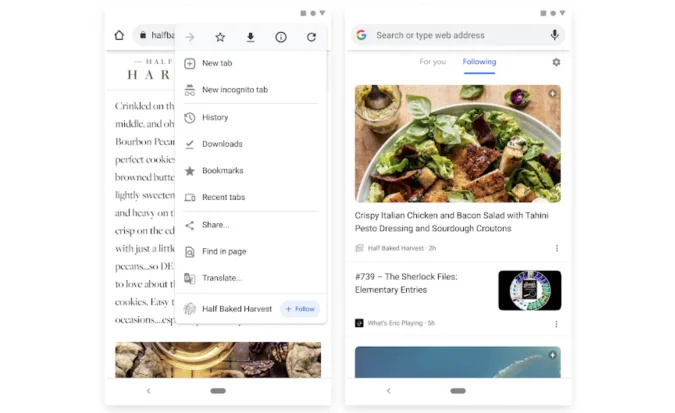675x413 pixels.
Task: Open options for Half Baked Harvest article
Action: 557,248
